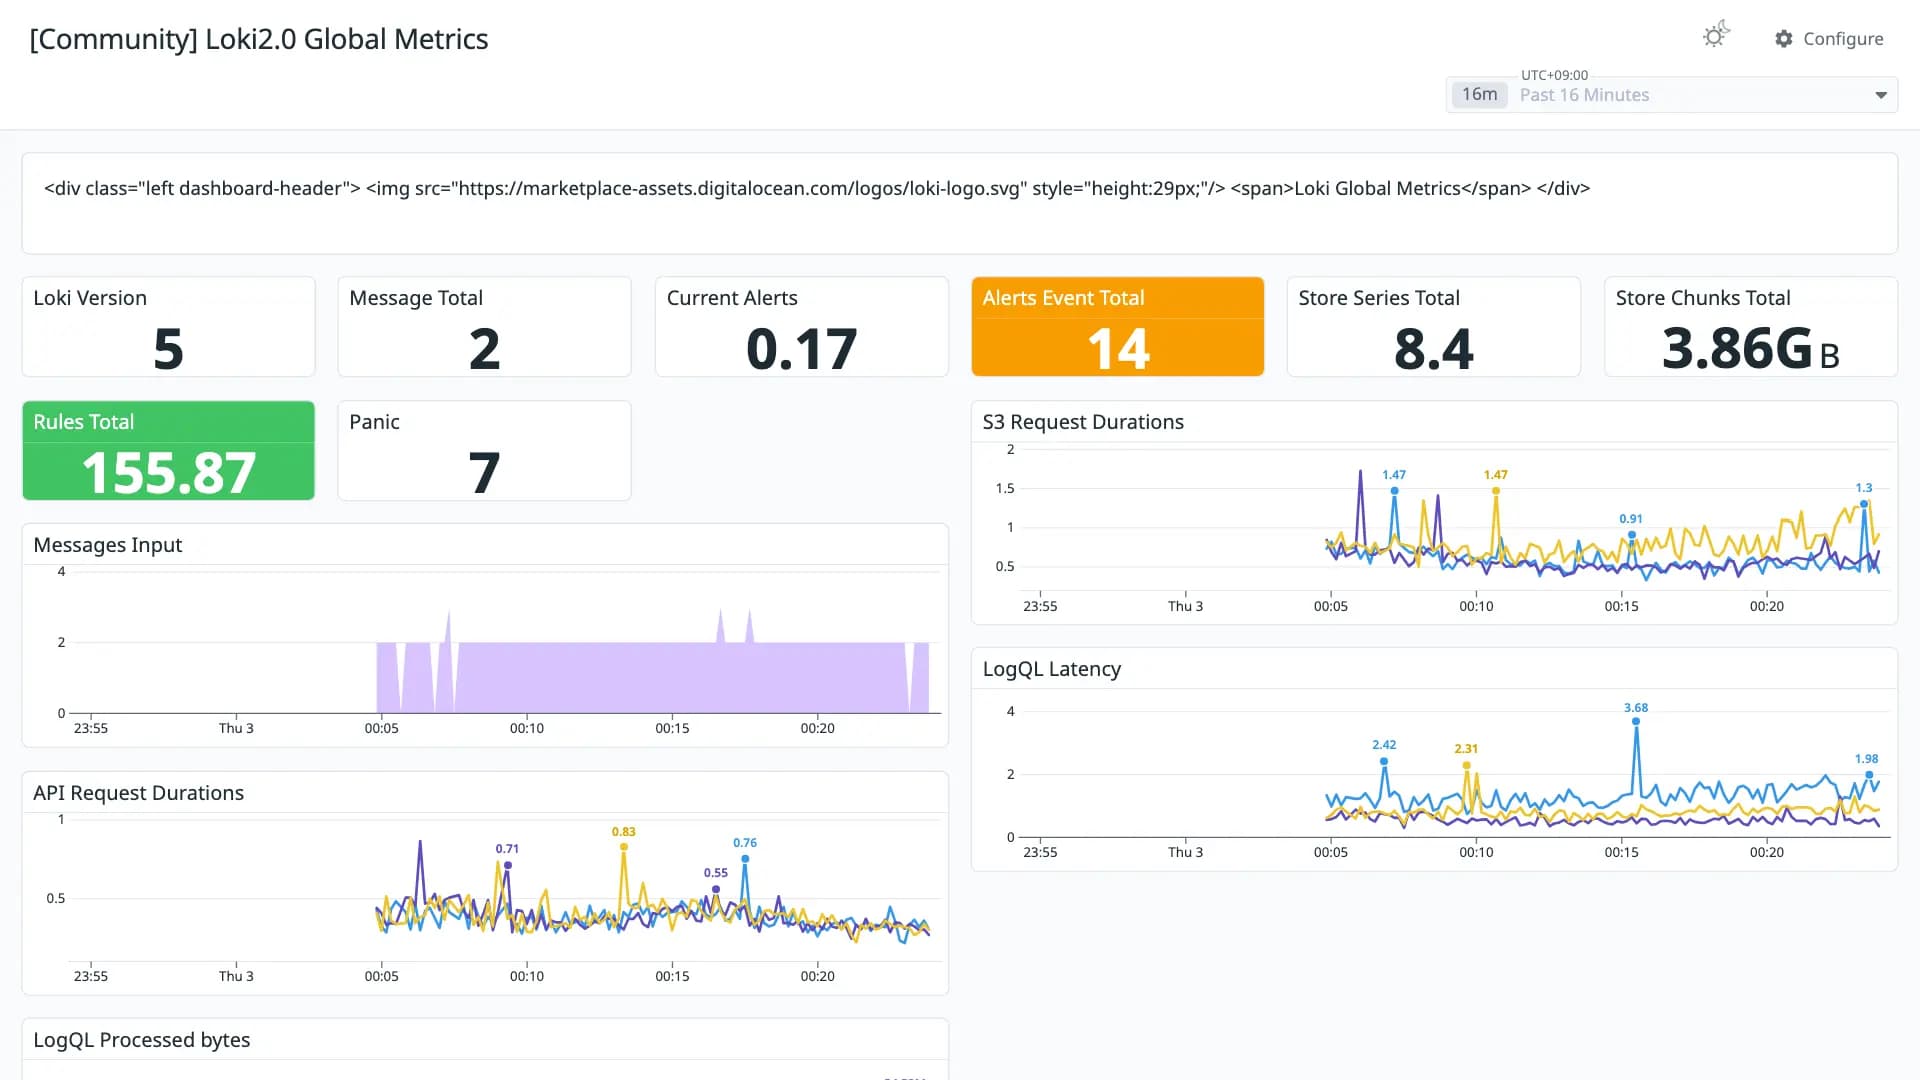Click the API Request Durations title
This screenshot has width=1920, height=1080.
coord(138,793)
